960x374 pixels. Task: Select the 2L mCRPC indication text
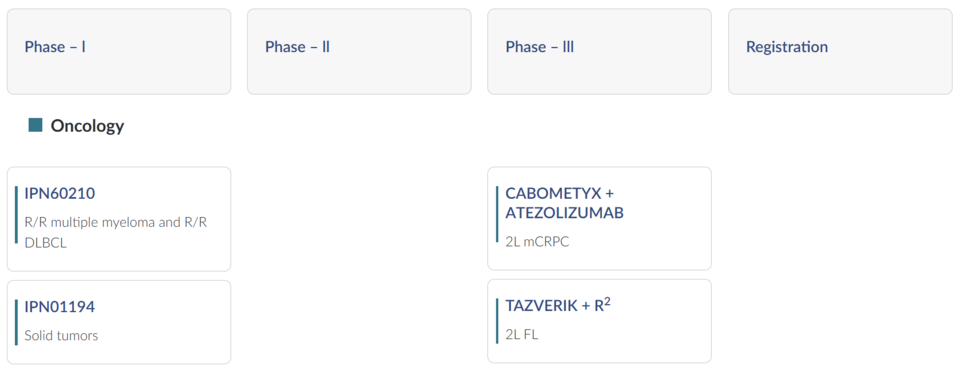click(x=537, y=242)
